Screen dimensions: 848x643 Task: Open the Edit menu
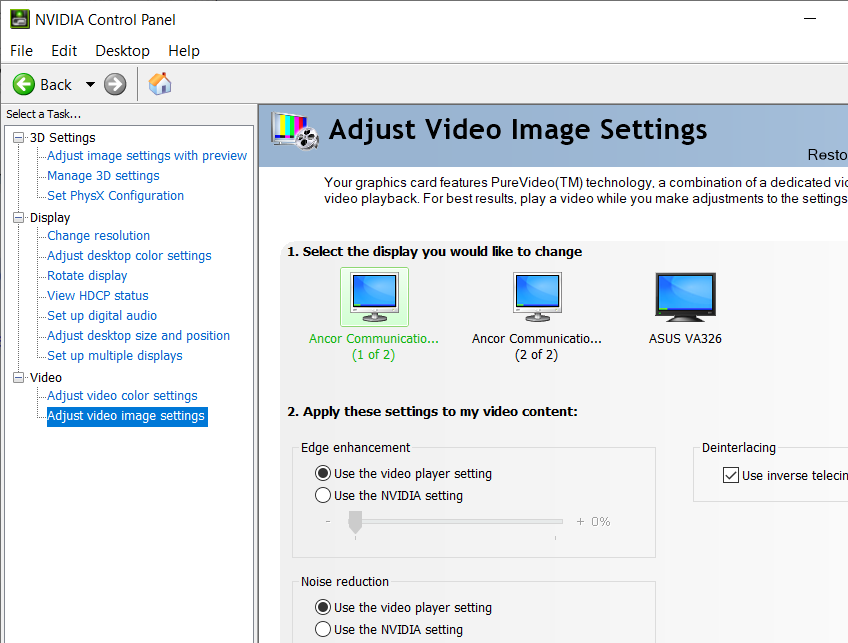(64, 51)
